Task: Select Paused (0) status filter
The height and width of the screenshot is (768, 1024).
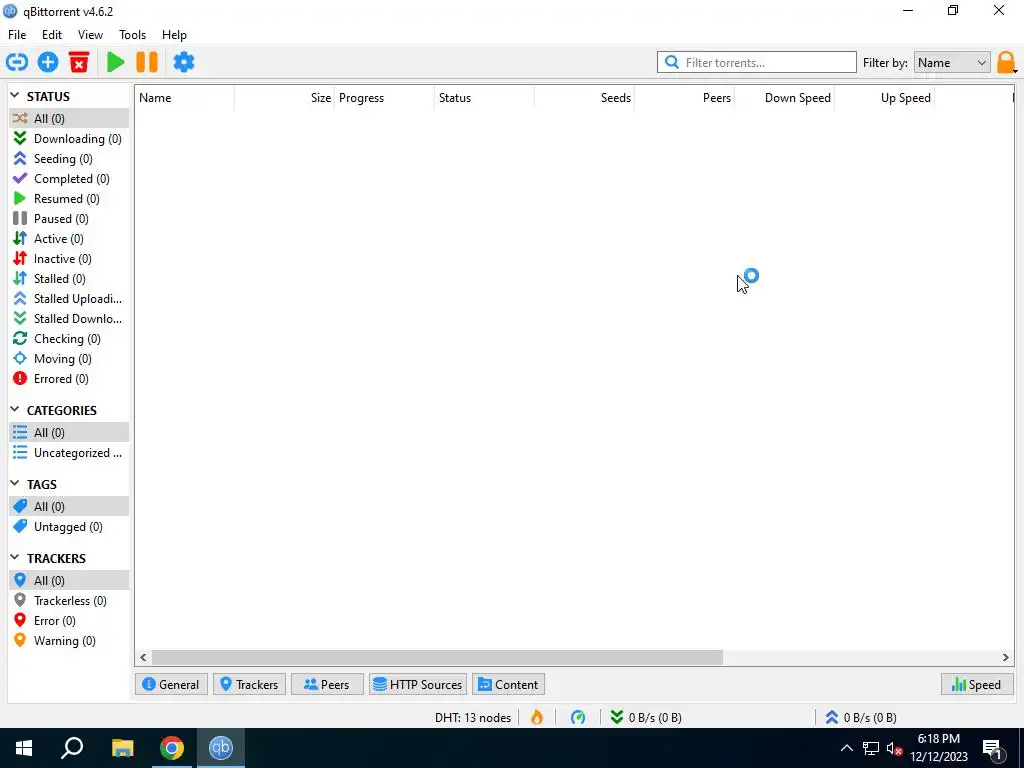Action: point(69,219)
